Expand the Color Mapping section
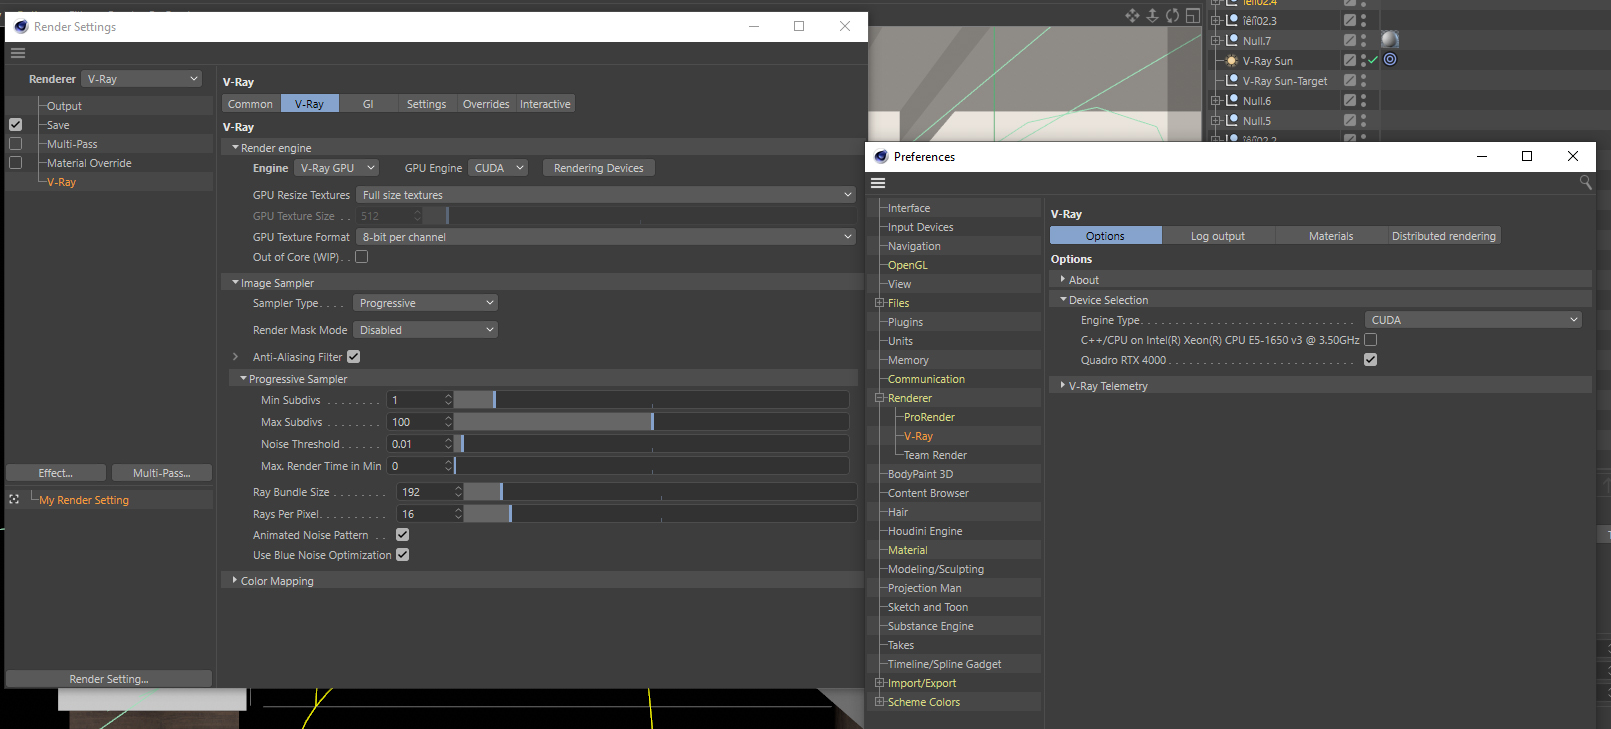 (235, 580)
